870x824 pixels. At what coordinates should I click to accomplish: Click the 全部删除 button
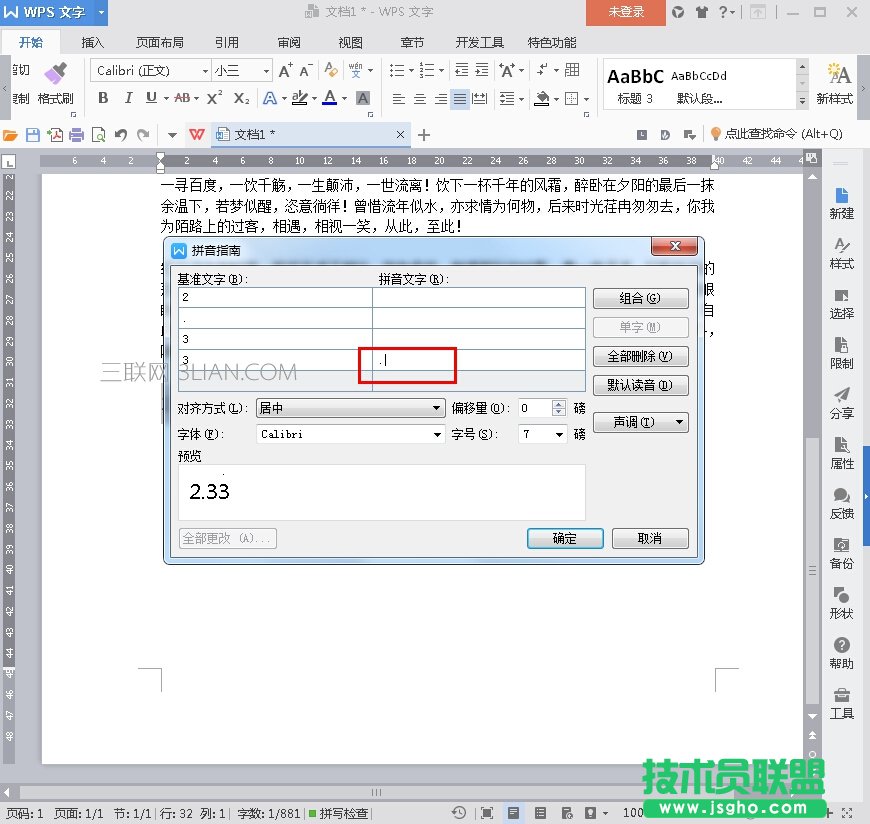[640, 356]
